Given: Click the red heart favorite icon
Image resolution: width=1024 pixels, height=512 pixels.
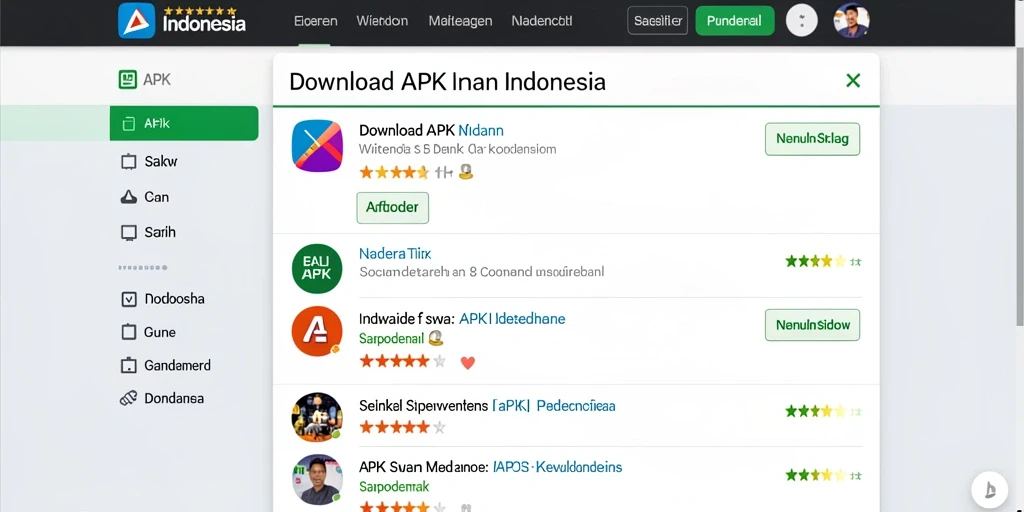Looking at the screenshot, I should point(468,362).
